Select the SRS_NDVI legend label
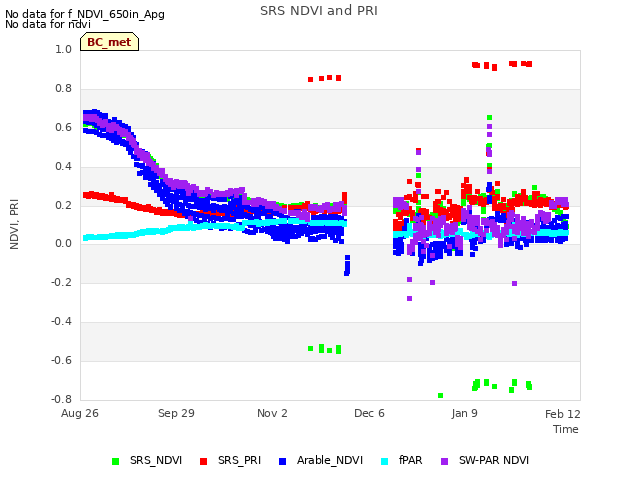The width and height of the screenshot is (640, 480). (156, 460)
